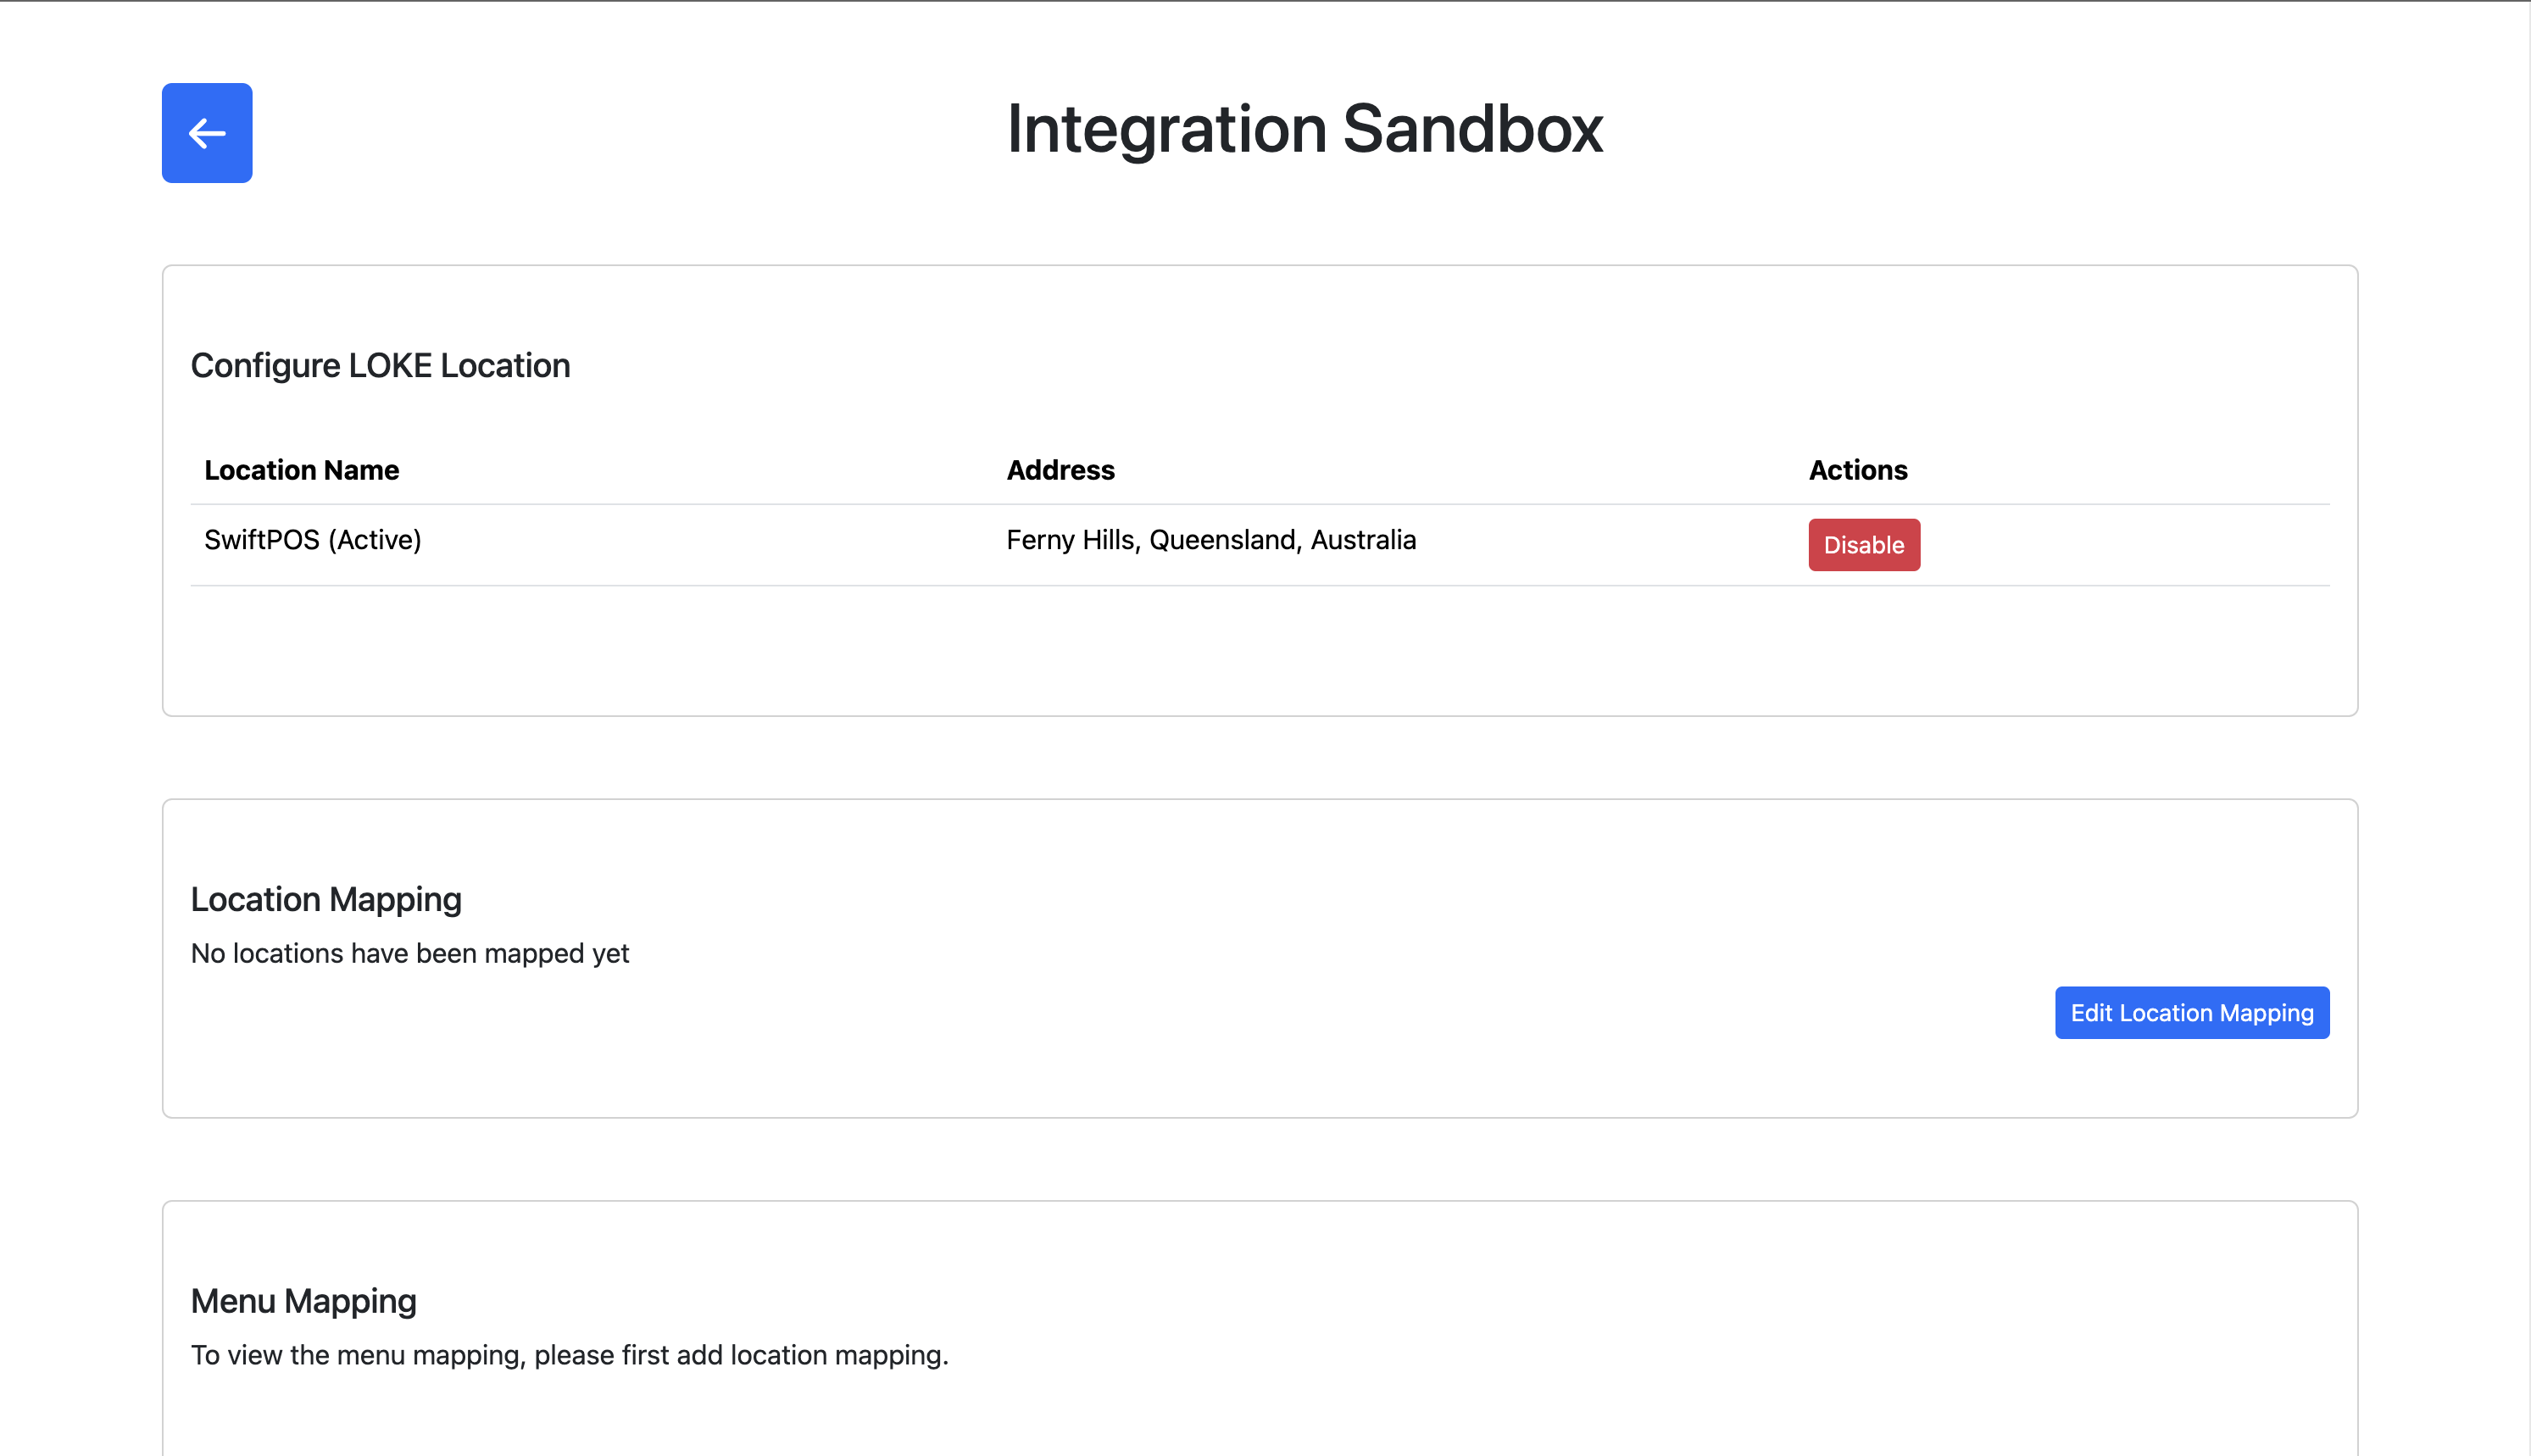Click the word '(Active)' beside SwiftPOS
Screen dimensions: 2531x1456
tap(375, 540)
